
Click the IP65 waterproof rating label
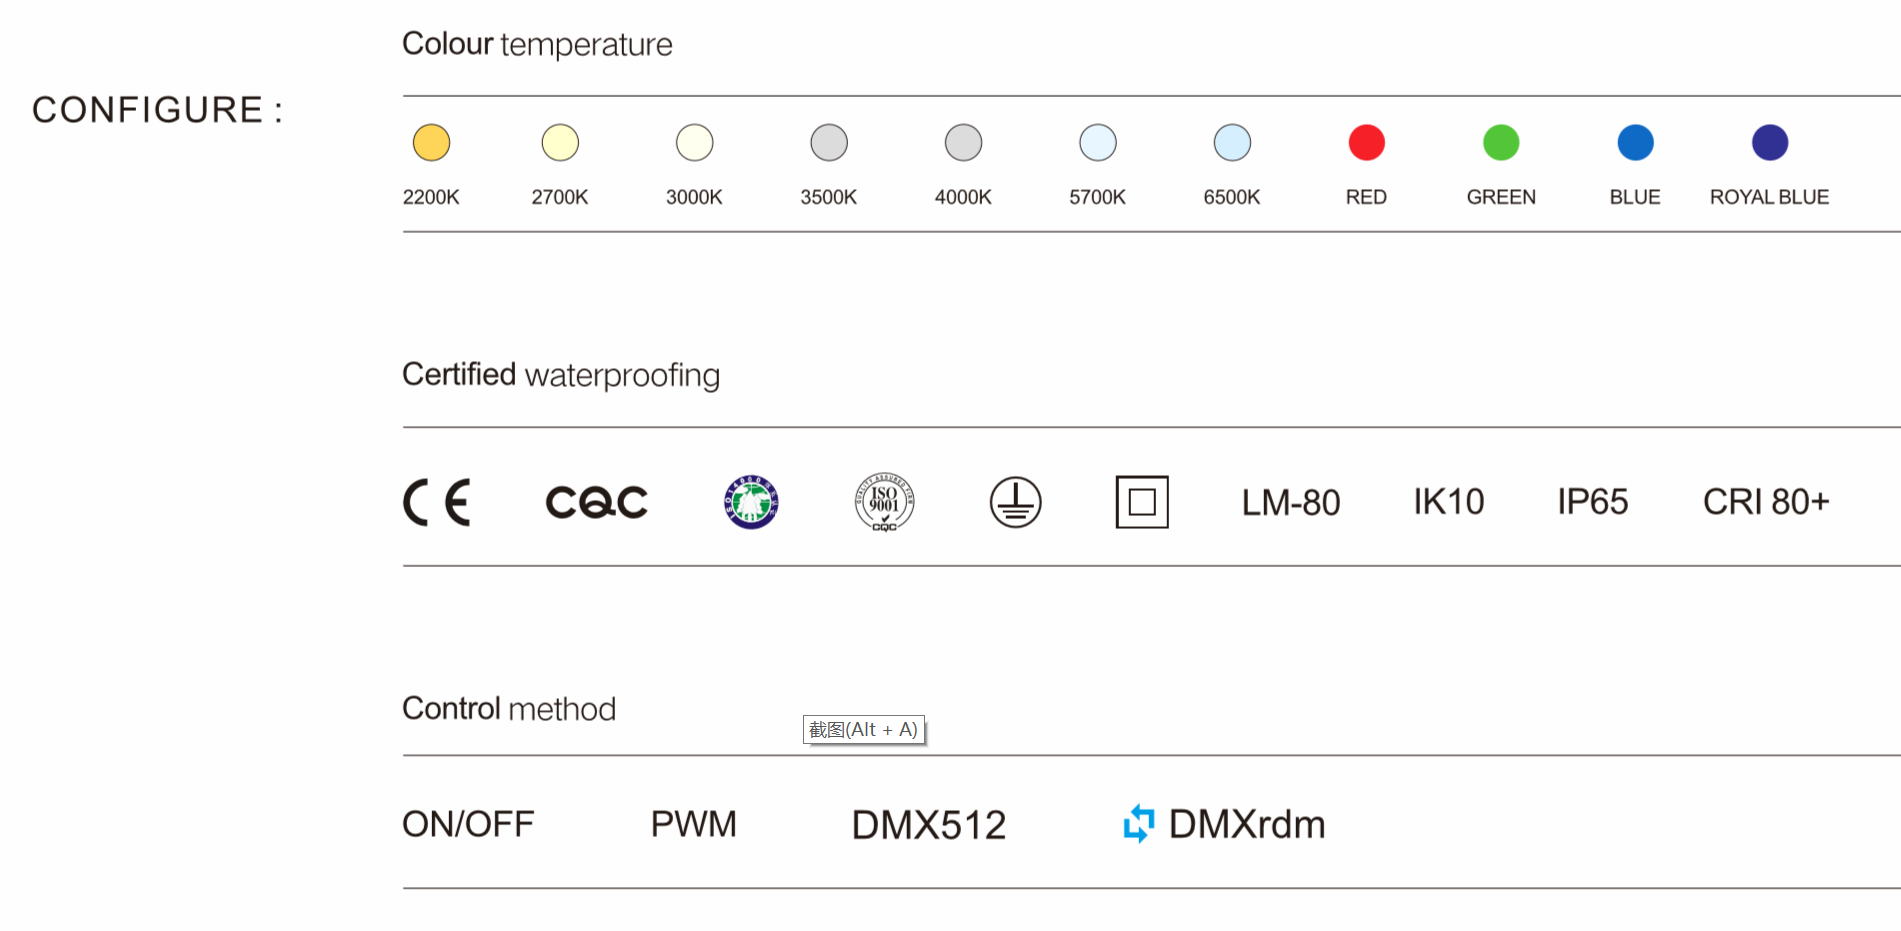[x=1592, y=502]
